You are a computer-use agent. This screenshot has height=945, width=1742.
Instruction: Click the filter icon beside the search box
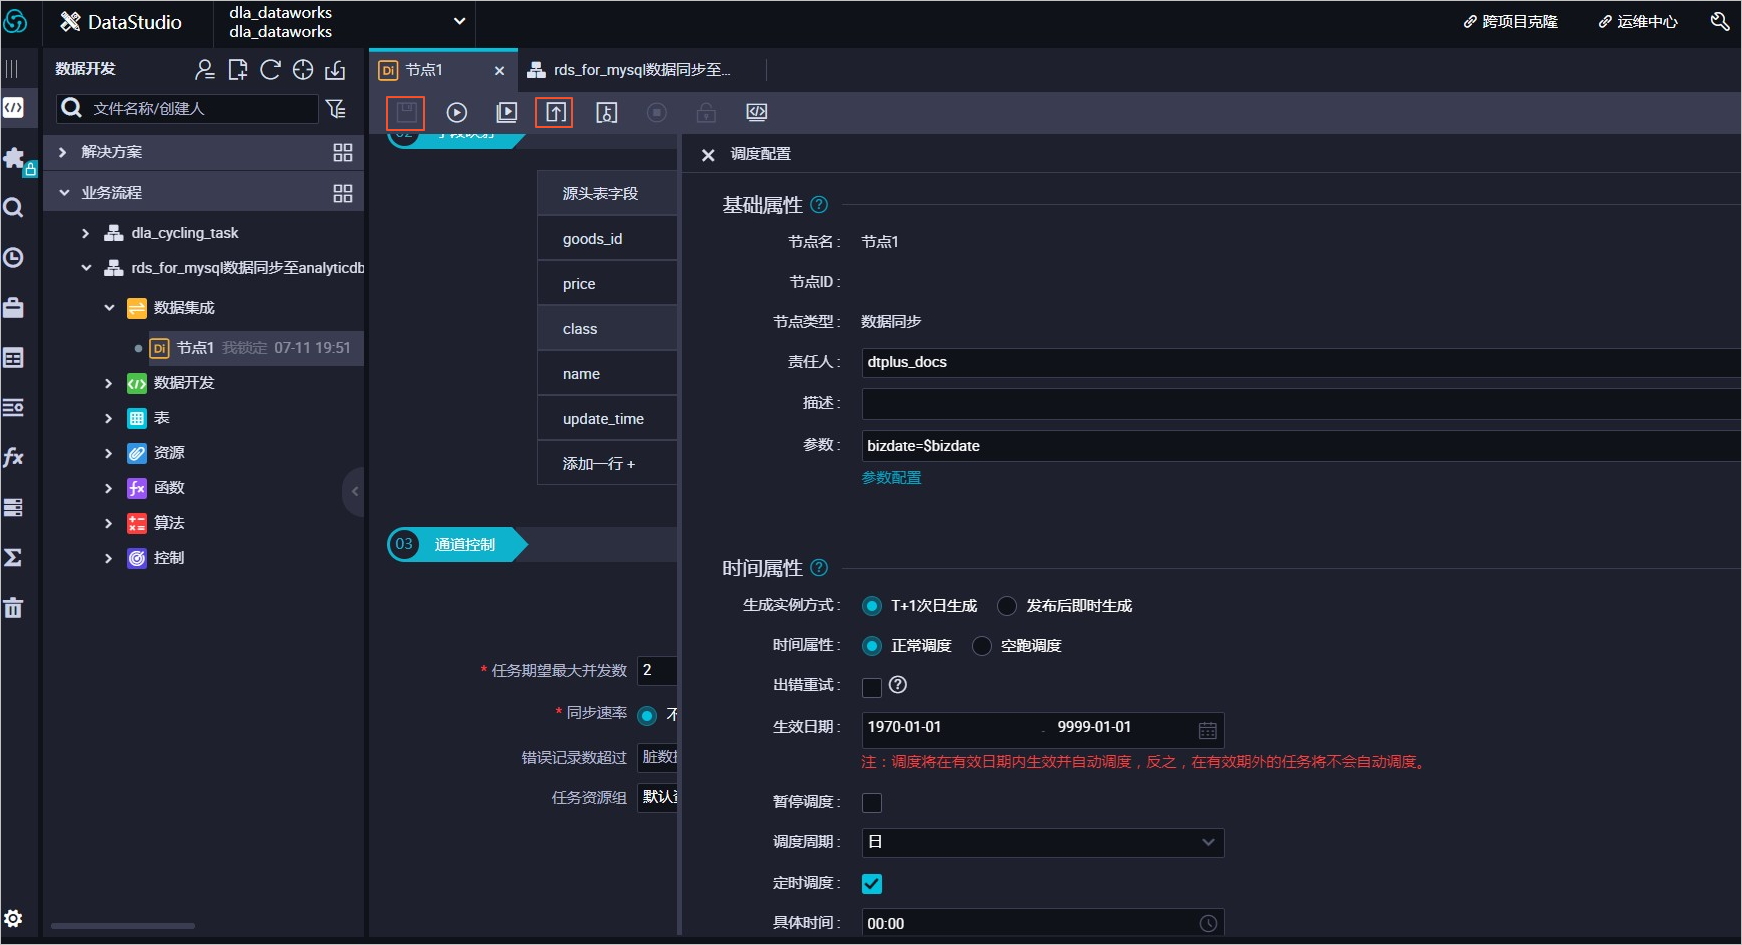(336, 108)
